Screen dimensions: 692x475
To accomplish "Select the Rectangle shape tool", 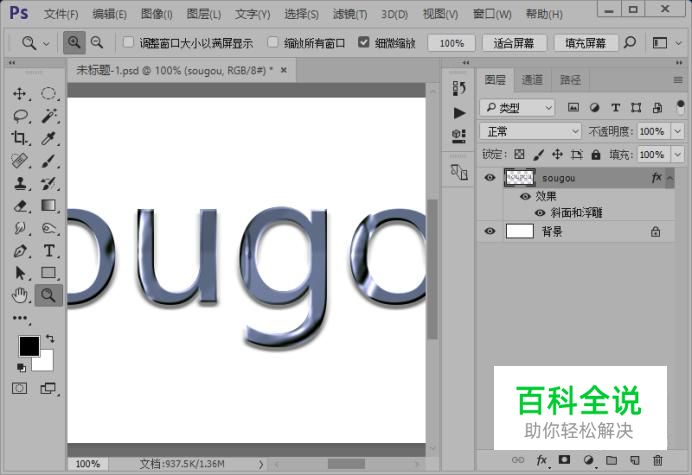I will (x=48, y=273).
